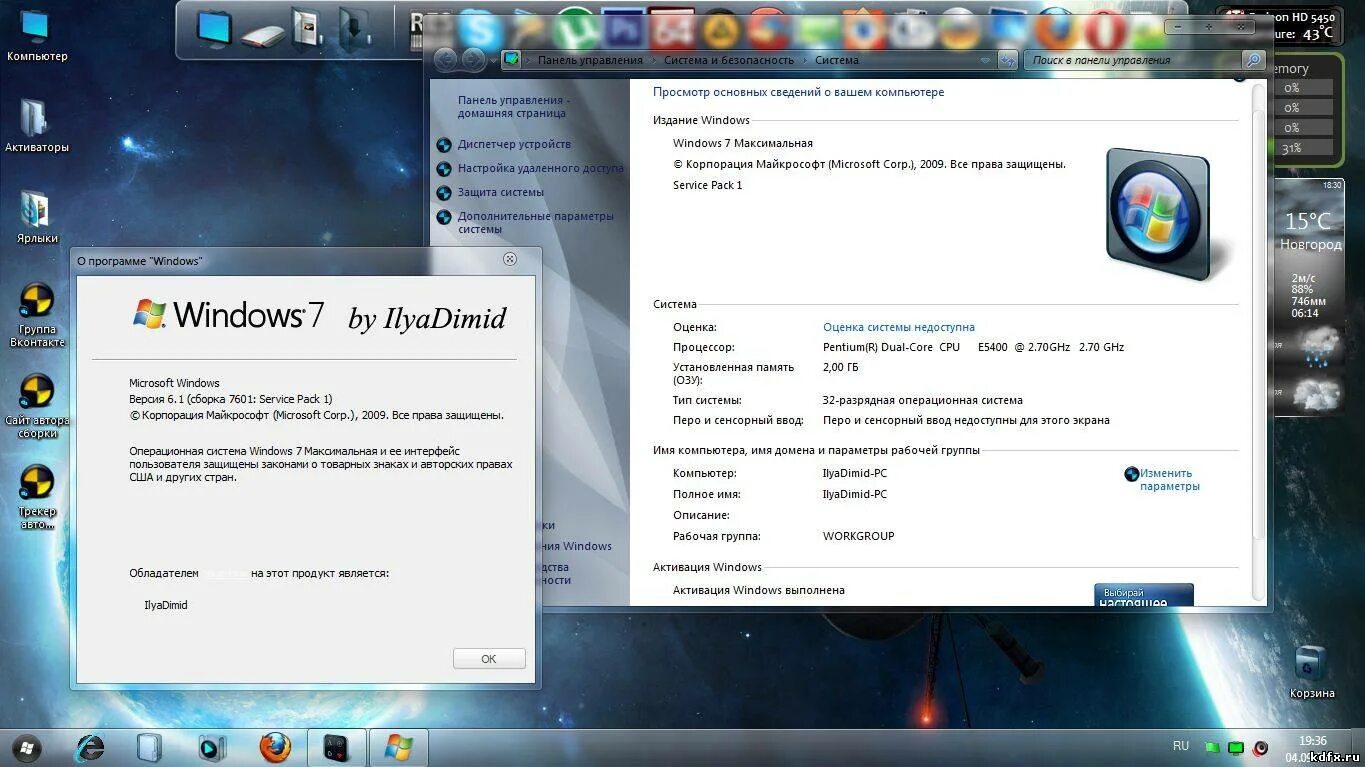Open the Libraries explorer taskbar icon
The width and height of the screenshot is (1365, 767).
[149, 748]
